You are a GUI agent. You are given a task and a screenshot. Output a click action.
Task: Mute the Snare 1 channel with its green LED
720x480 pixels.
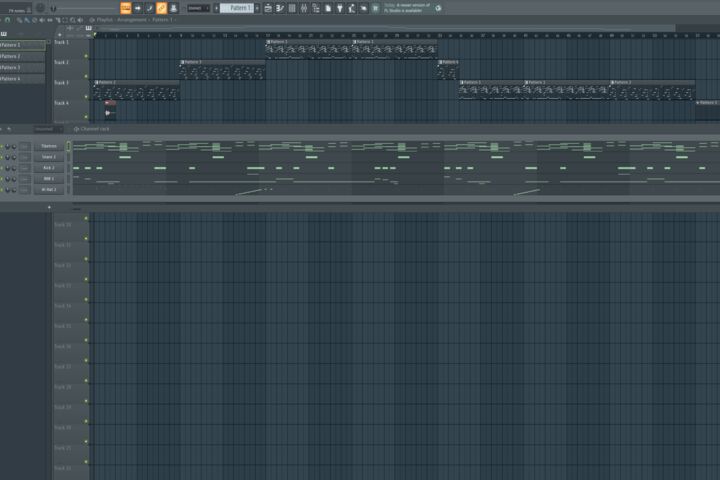coord(2,157)
